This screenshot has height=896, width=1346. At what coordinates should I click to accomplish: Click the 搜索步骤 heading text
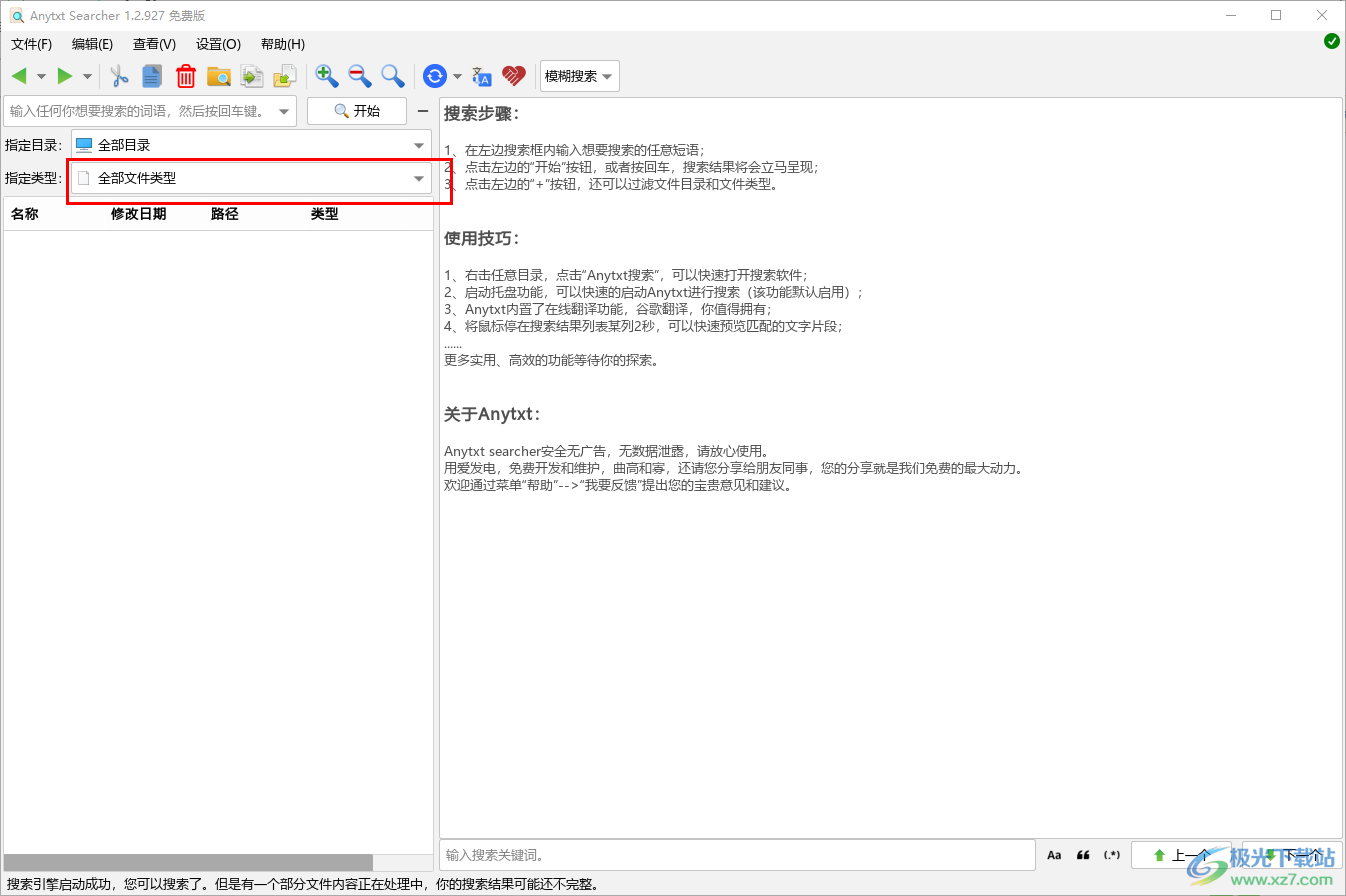click(x=482, y=113)
